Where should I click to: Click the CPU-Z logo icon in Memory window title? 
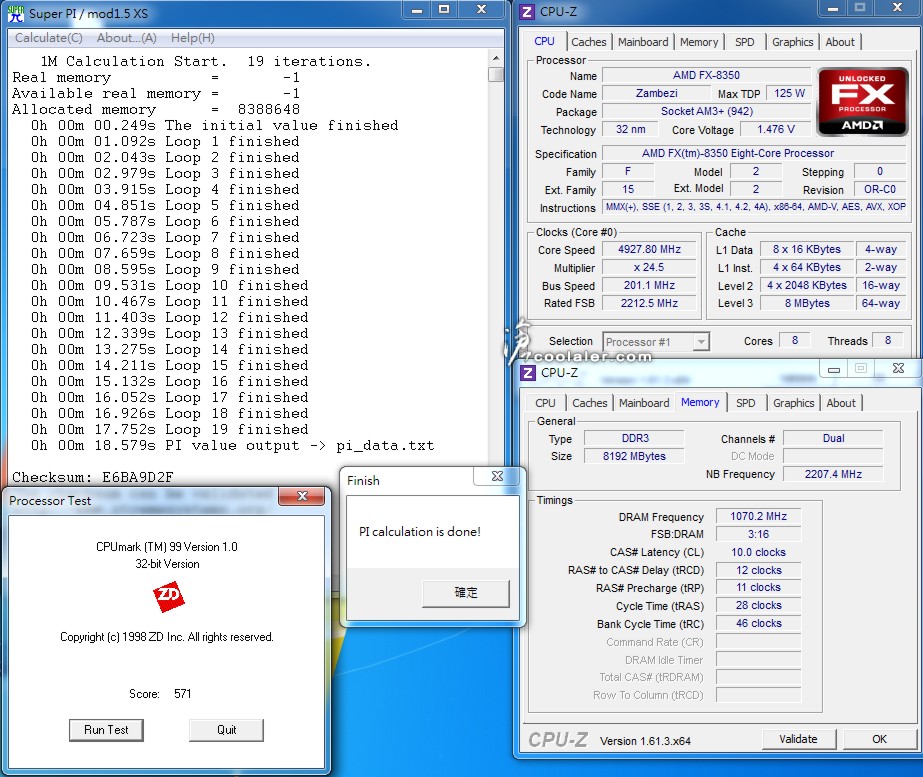click(528, 373)
